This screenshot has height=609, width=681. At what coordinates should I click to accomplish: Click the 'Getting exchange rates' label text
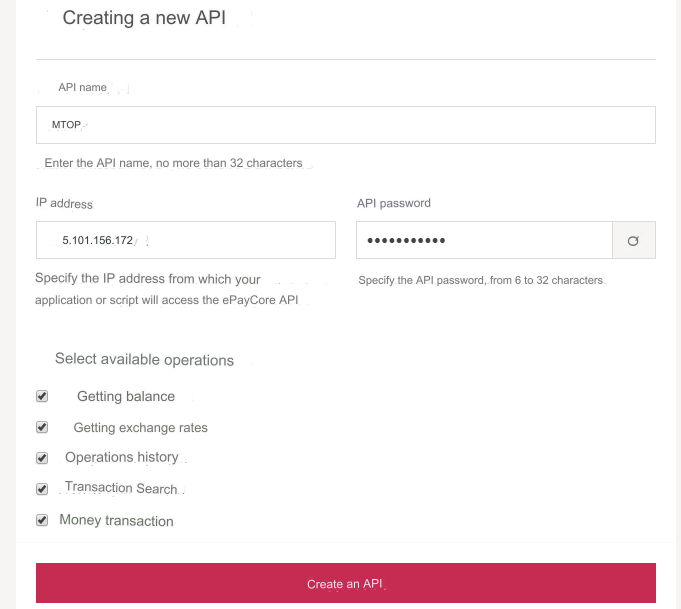(x=141, y=428)
